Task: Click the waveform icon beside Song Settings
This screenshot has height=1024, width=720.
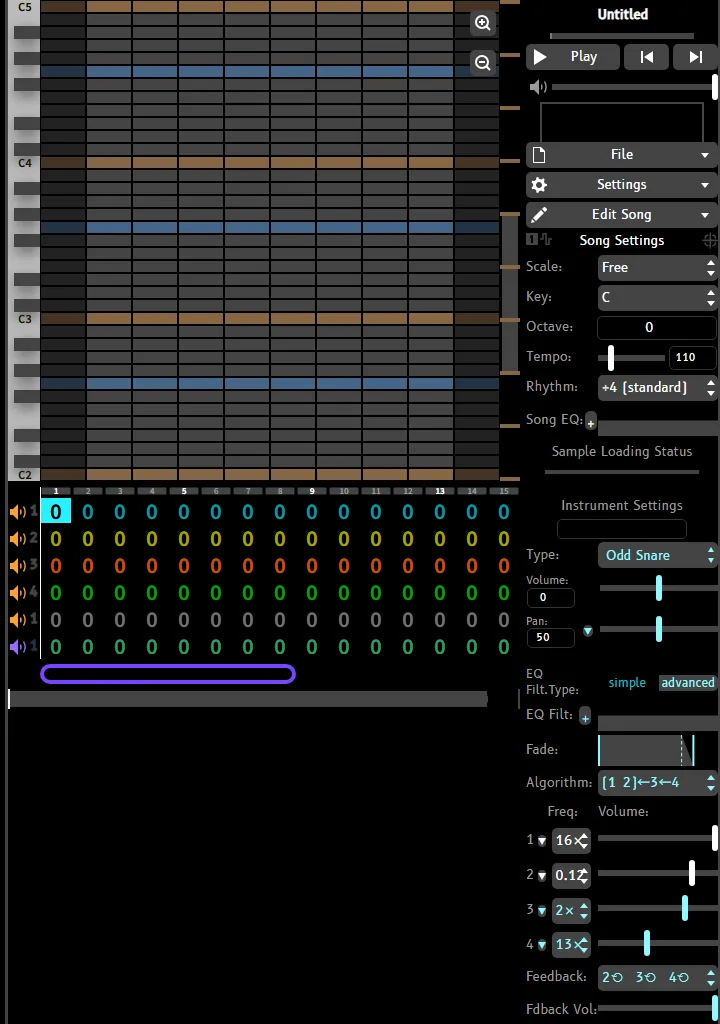Action: click(x=547, y=240)
